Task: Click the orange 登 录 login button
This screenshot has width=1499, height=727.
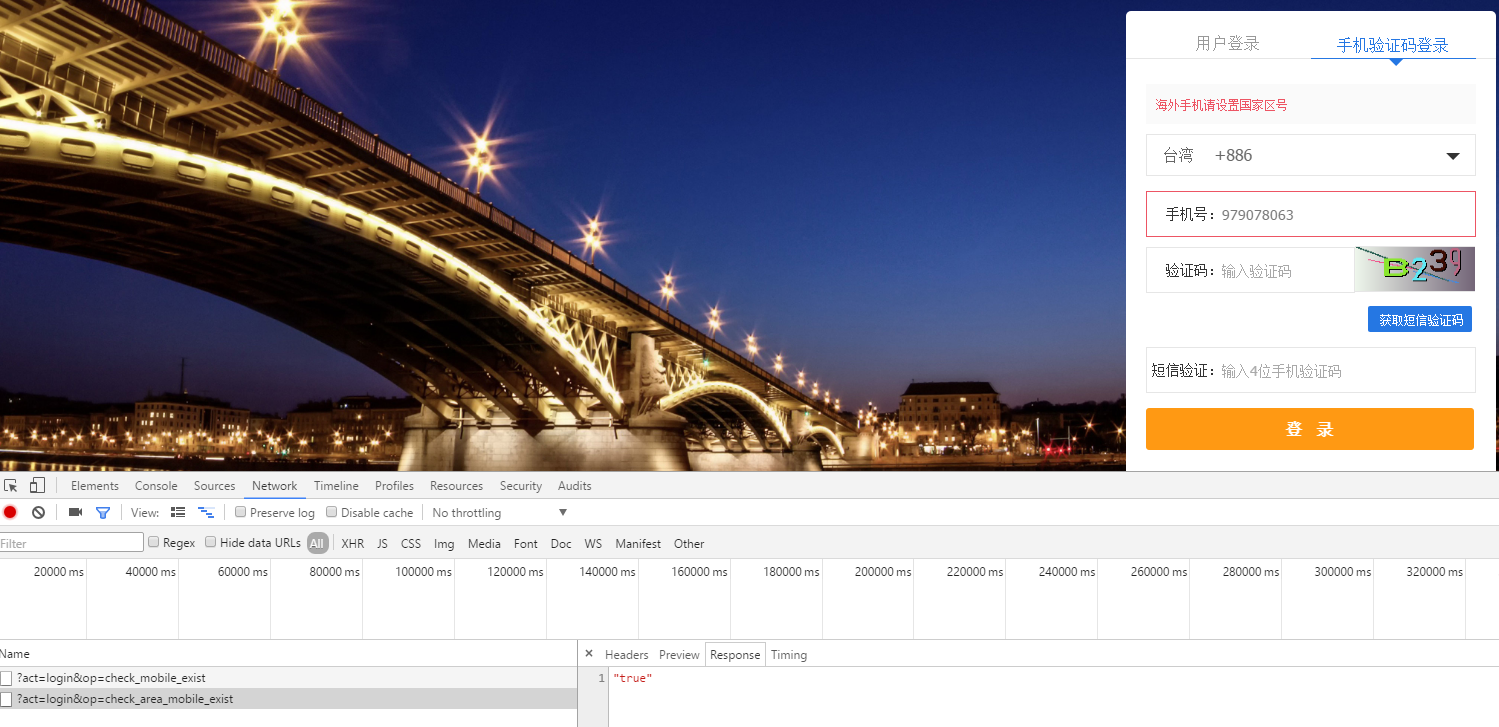Action: coord(1309,429)
